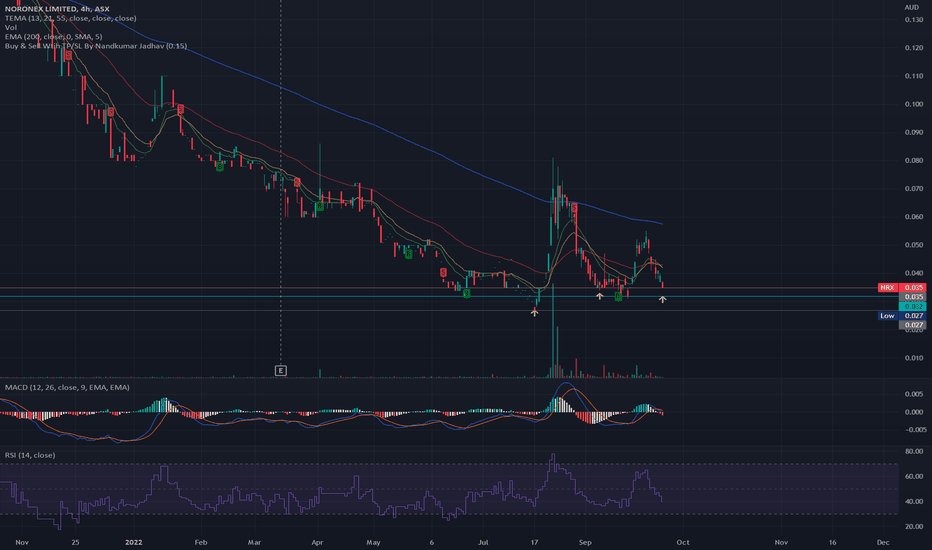
Task: Click the Apr label on time axis
Action: 317,542
